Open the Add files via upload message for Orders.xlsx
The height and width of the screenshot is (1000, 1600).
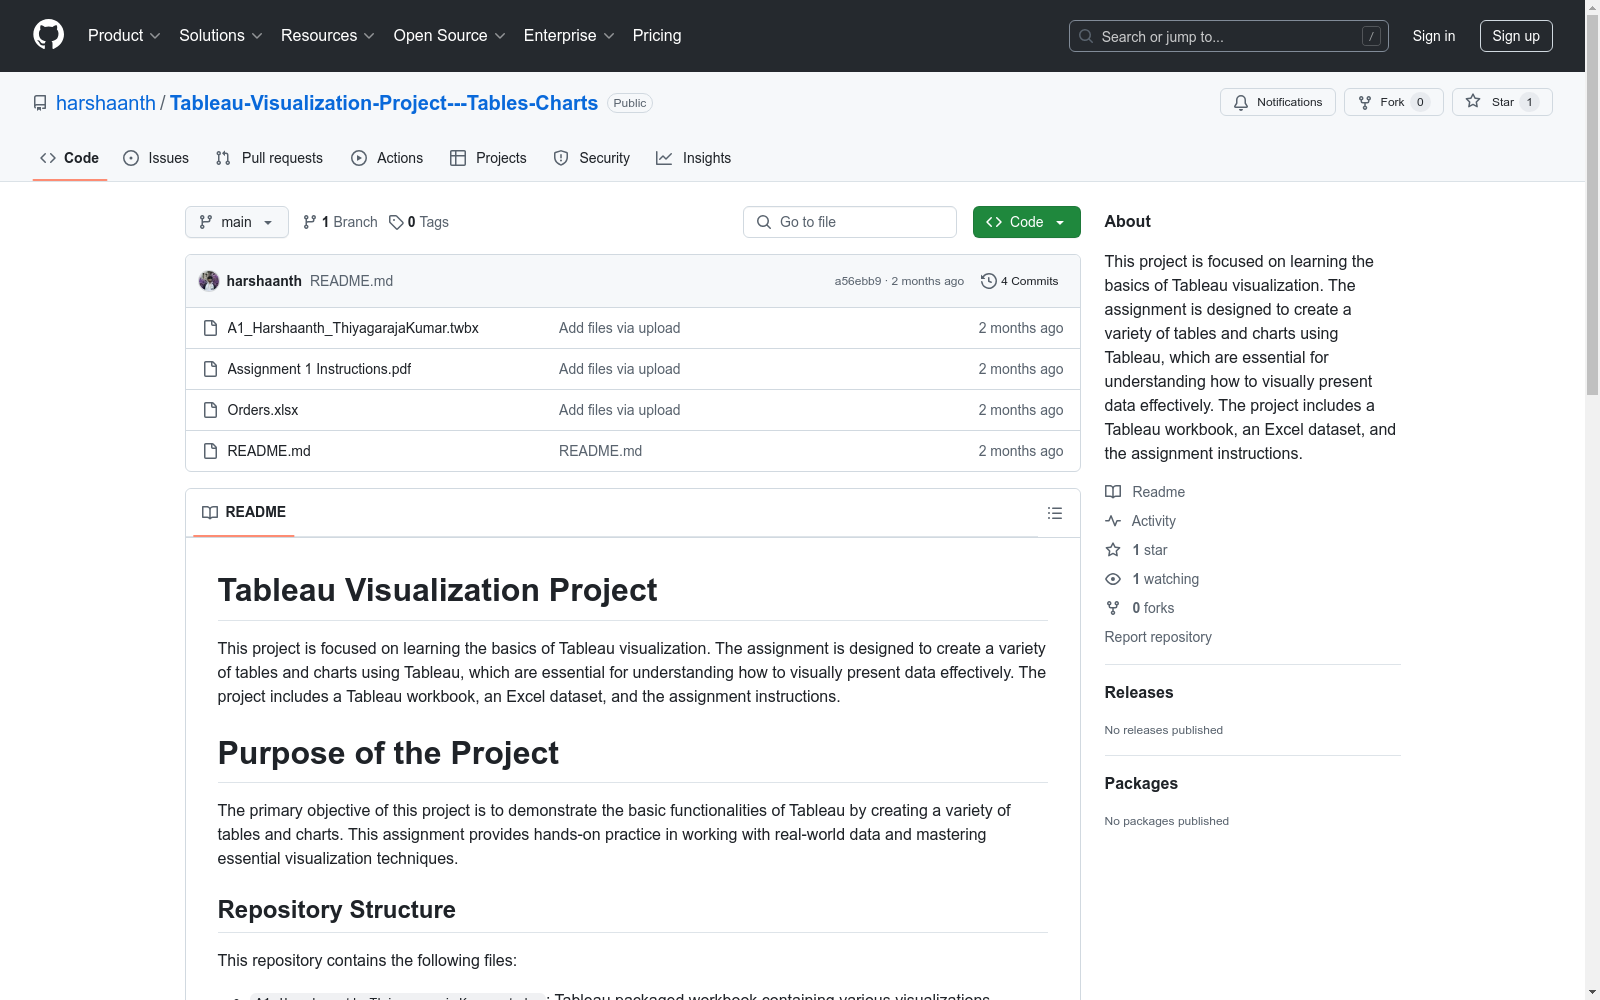click(x=619, y=410)
